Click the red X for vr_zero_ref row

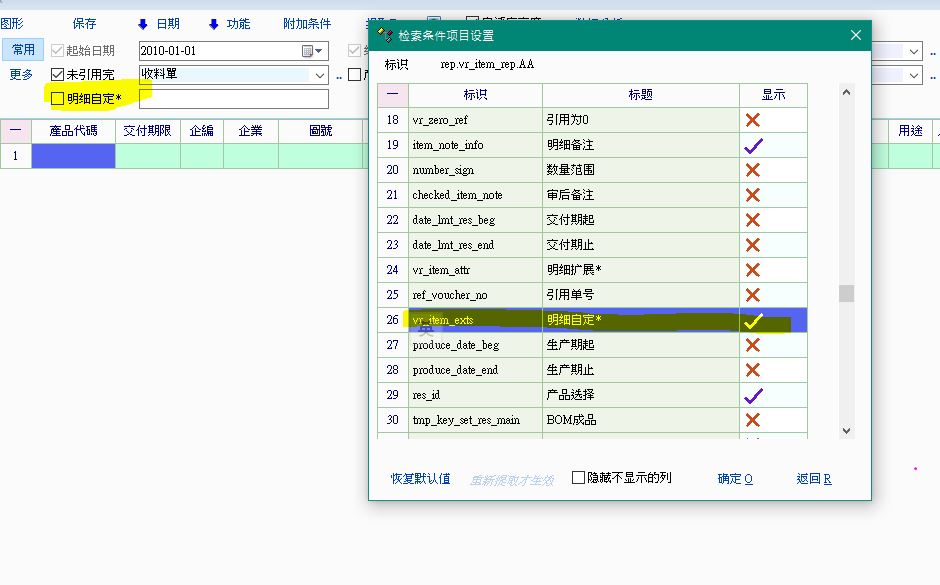(753, 120)
